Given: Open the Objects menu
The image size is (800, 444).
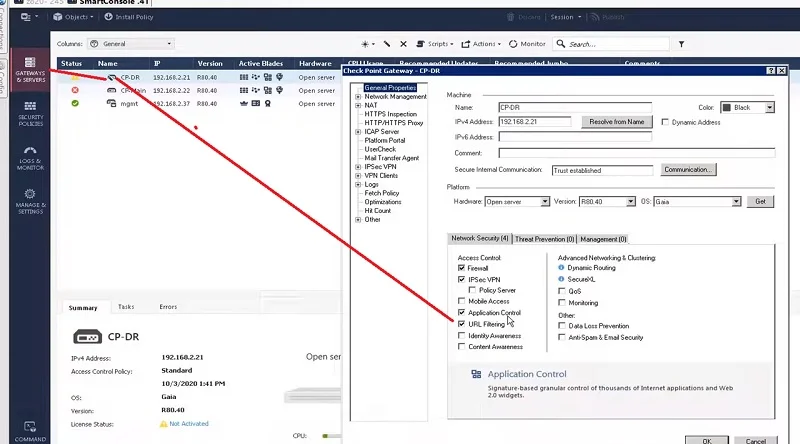Looking at the screenshot, I should coord(73,17).
